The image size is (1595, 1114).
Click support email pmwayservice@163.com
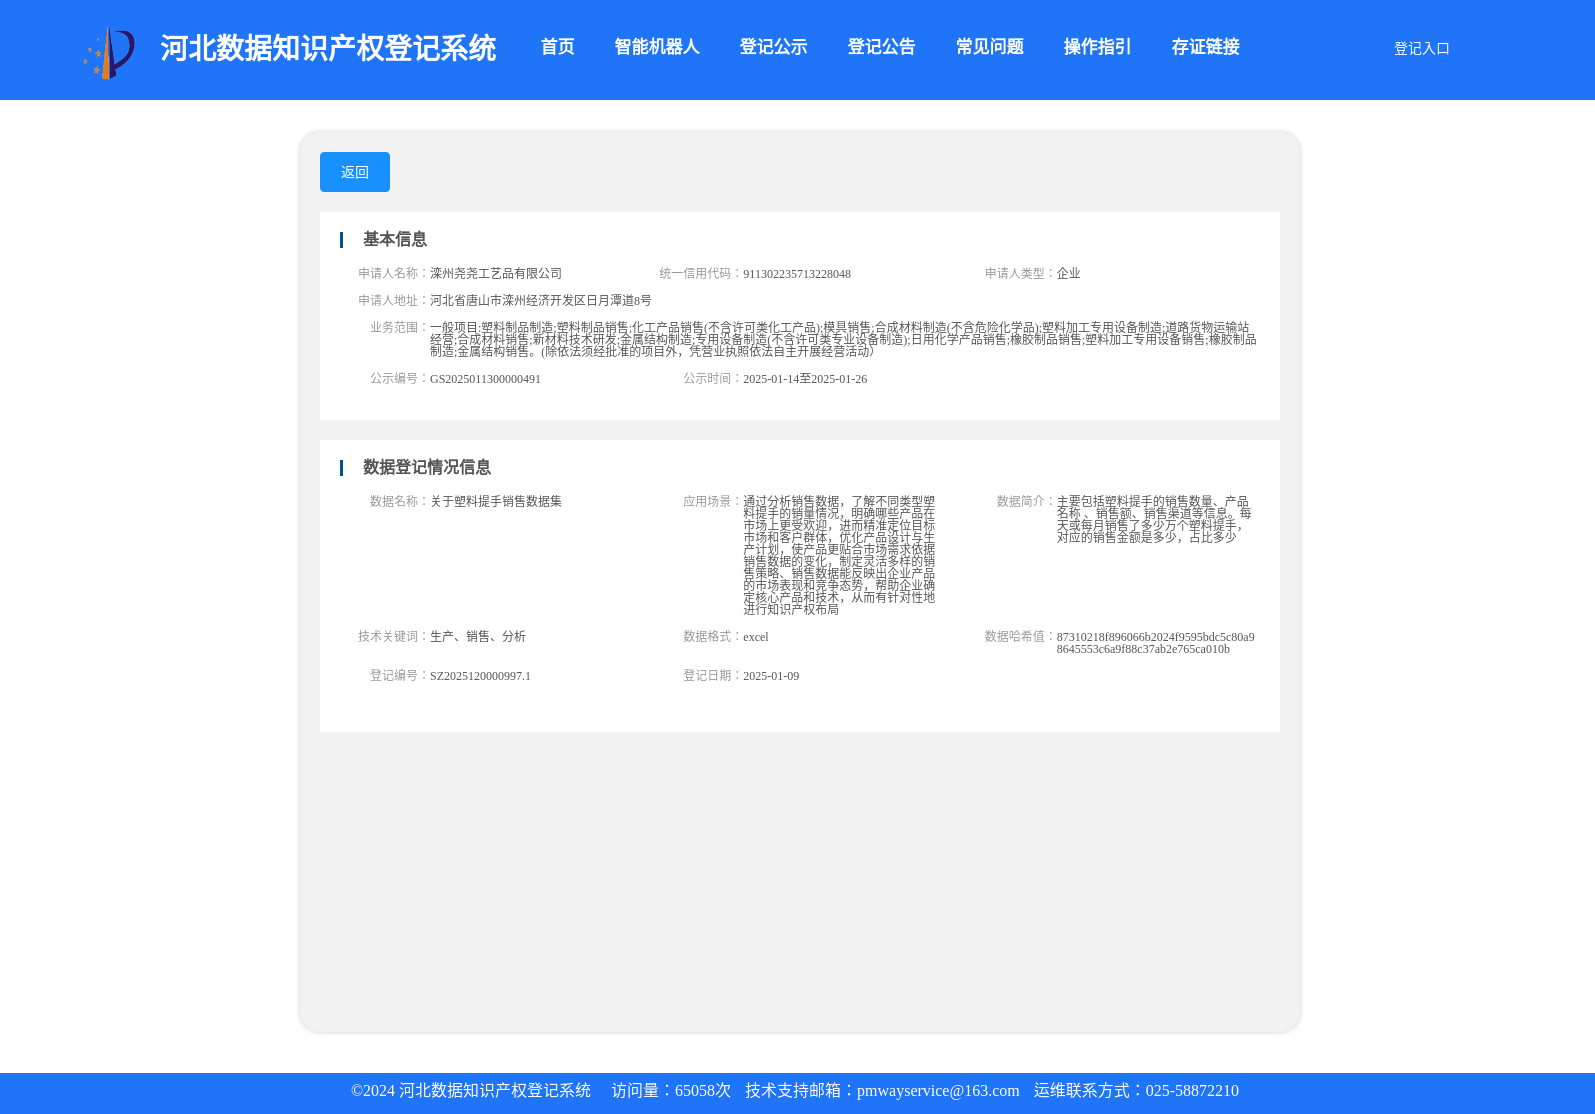point(938,1091)
